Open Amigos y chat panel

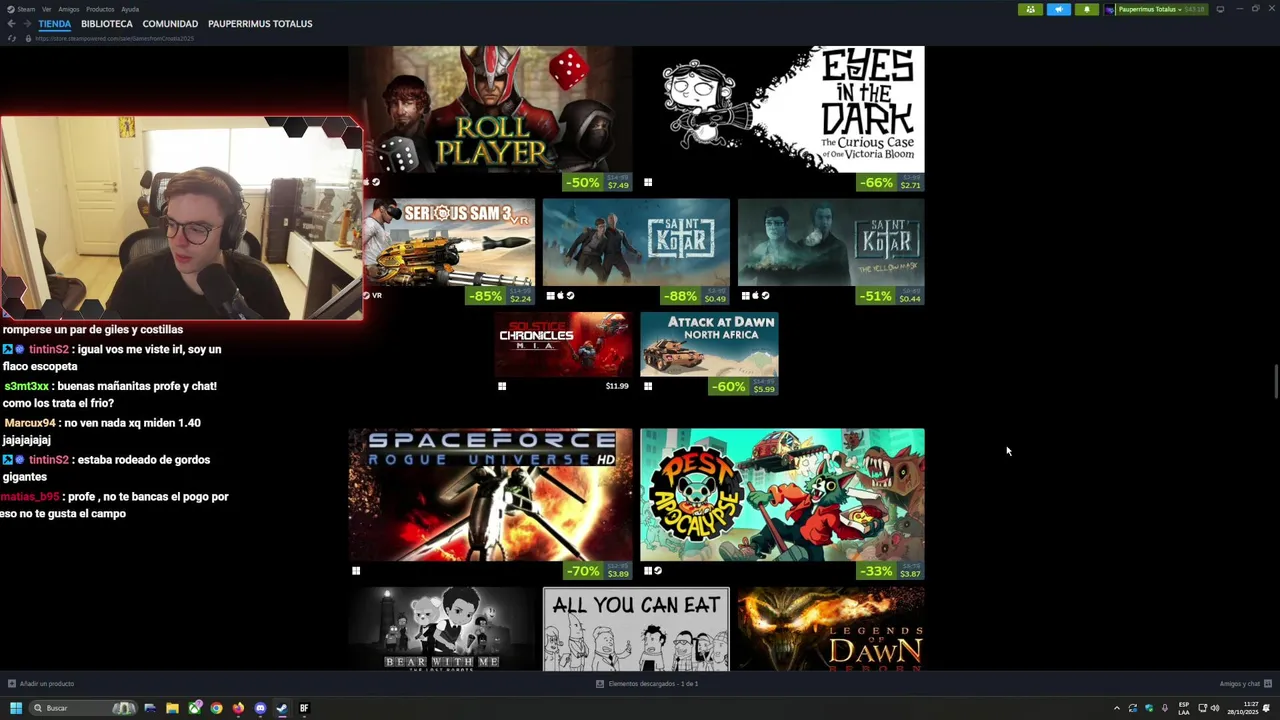pyautogui.click(x=1244, y=684)
